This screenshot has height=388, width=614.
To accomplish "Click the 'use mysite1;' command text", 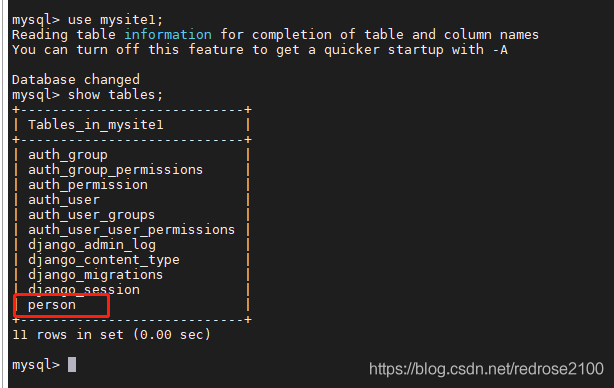I will 116,20.
